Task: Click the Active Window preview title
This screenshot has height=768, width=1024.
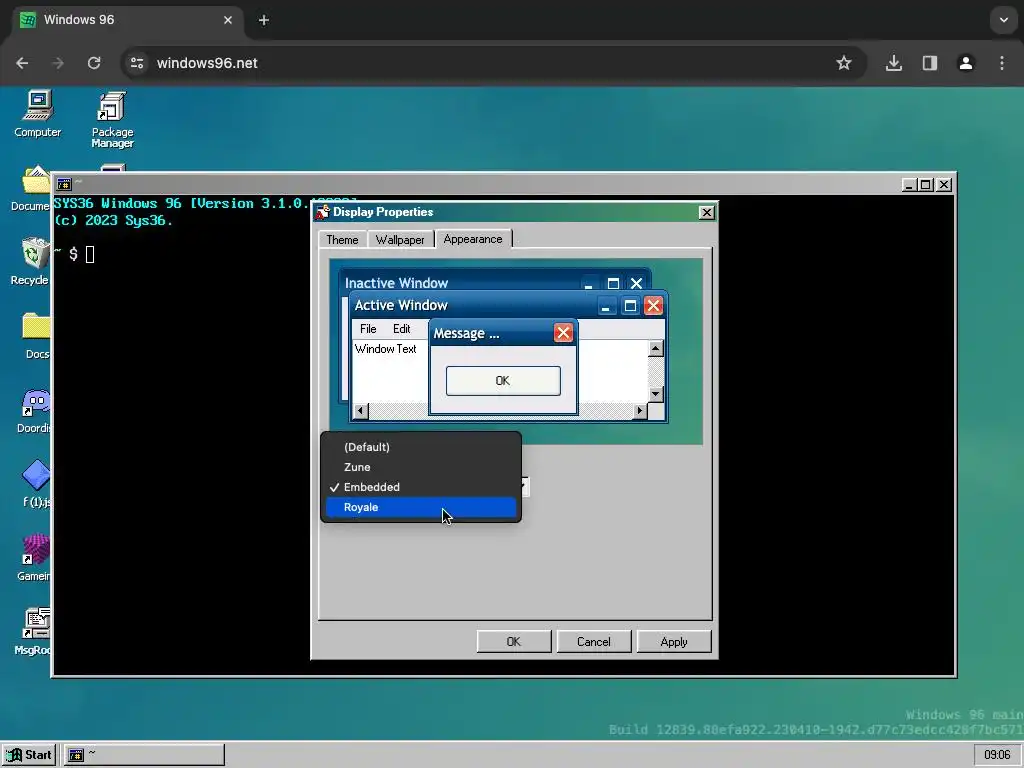Action: point(401,306)
